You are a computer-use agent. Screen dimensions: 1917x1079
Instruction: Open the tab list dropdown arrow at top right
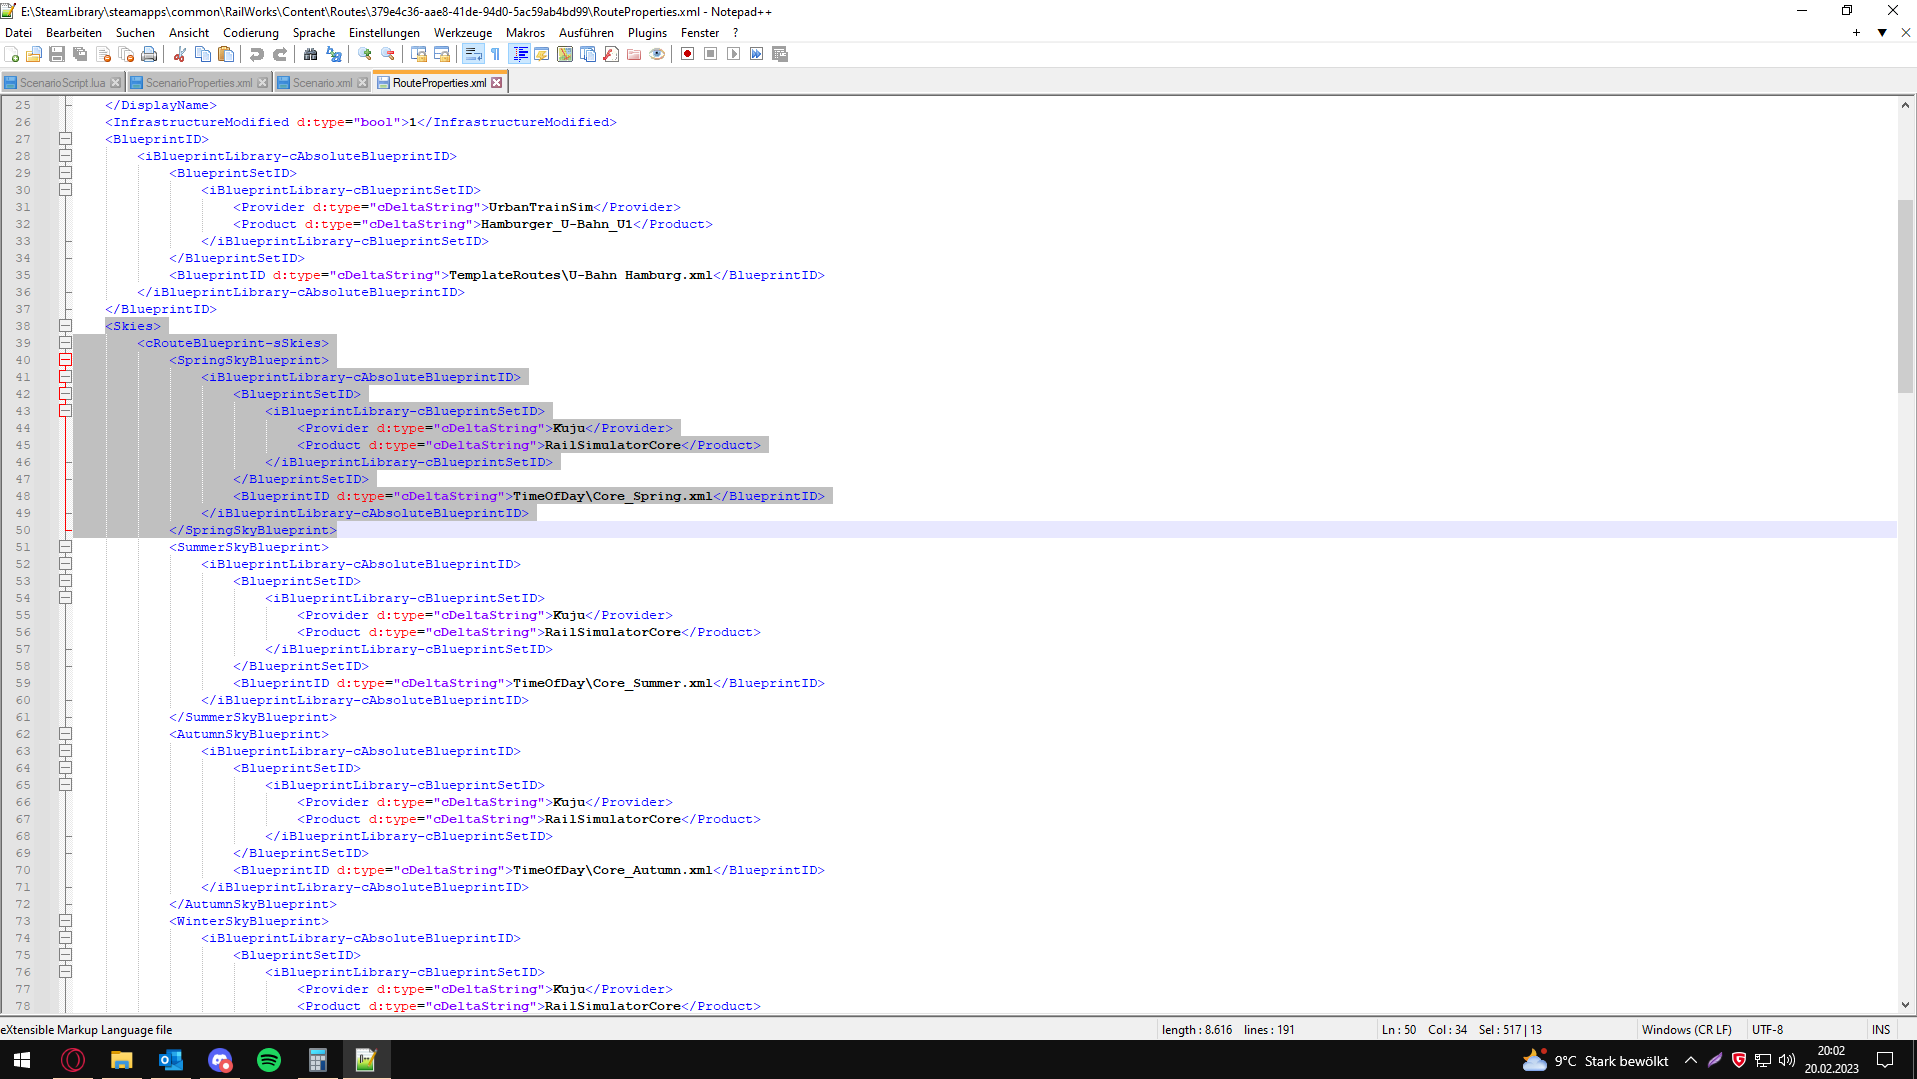(1882, 33)
